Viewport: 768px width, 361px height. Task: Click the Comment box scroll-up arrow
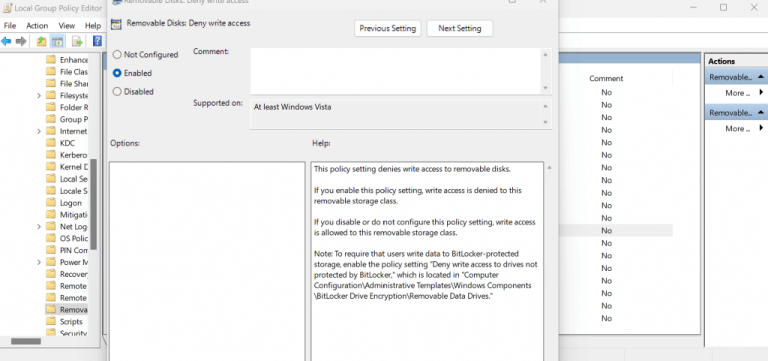pos(546,54)
